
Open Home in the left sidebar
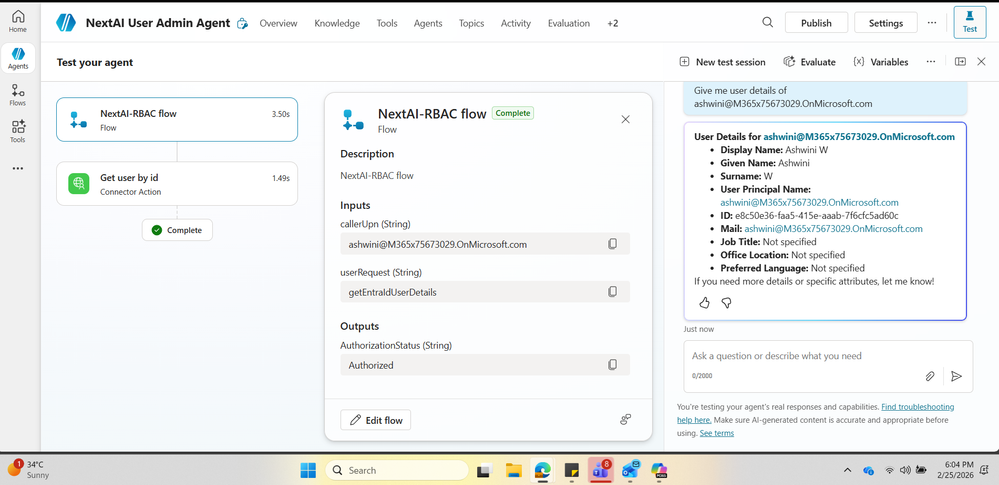[x=18, y=21]
